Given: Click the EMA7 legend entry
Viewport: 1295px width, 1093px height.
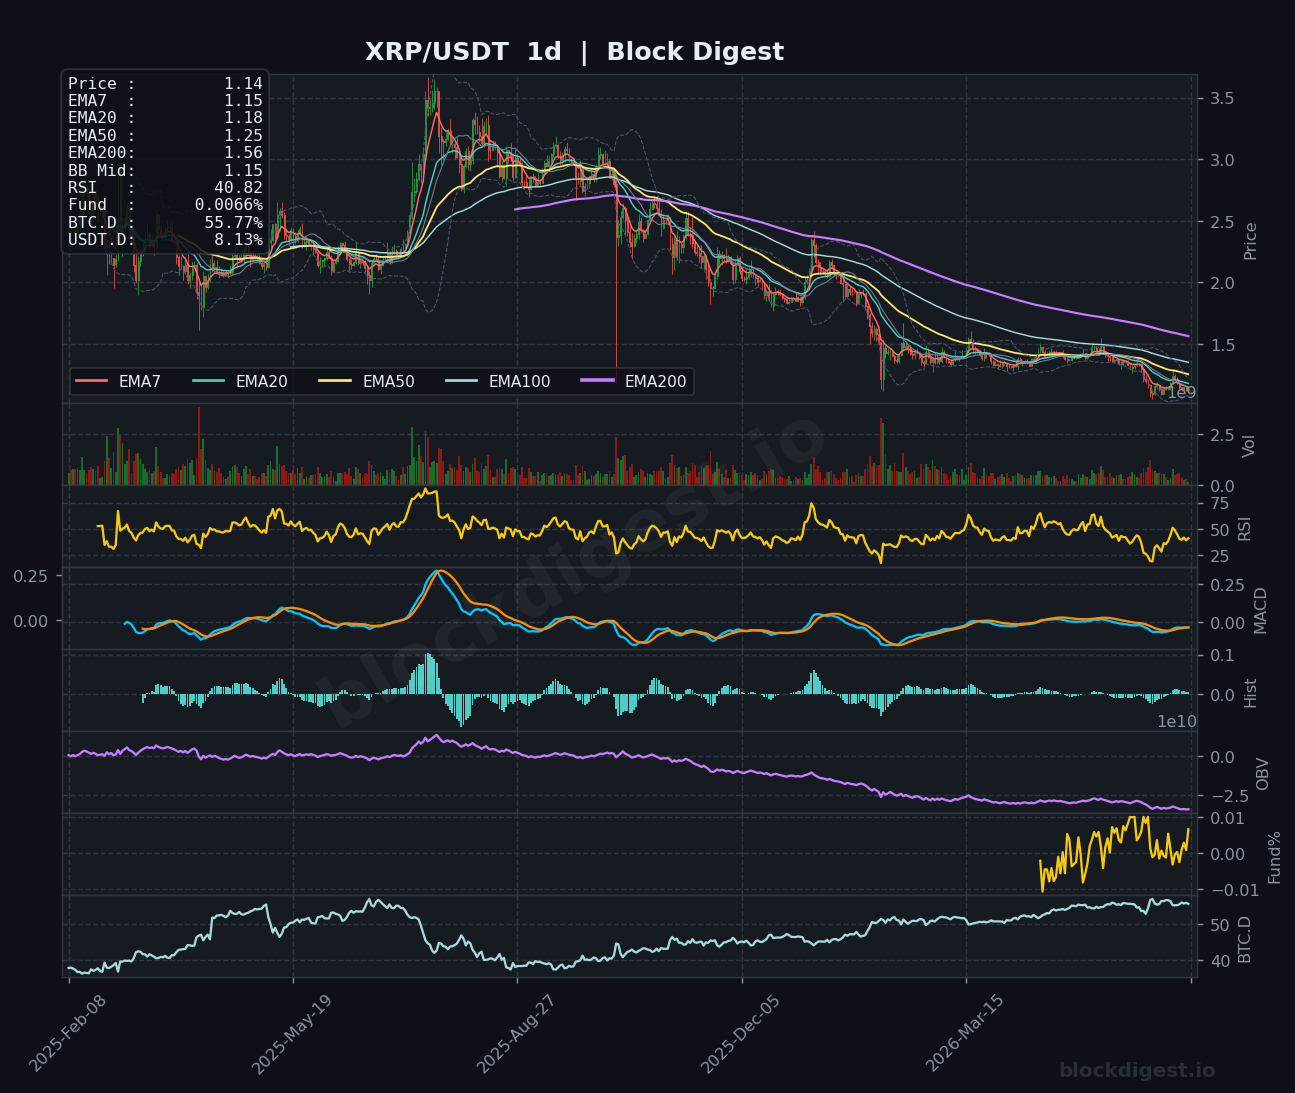Looking at the screenshot, I should (x=118, y=381).
